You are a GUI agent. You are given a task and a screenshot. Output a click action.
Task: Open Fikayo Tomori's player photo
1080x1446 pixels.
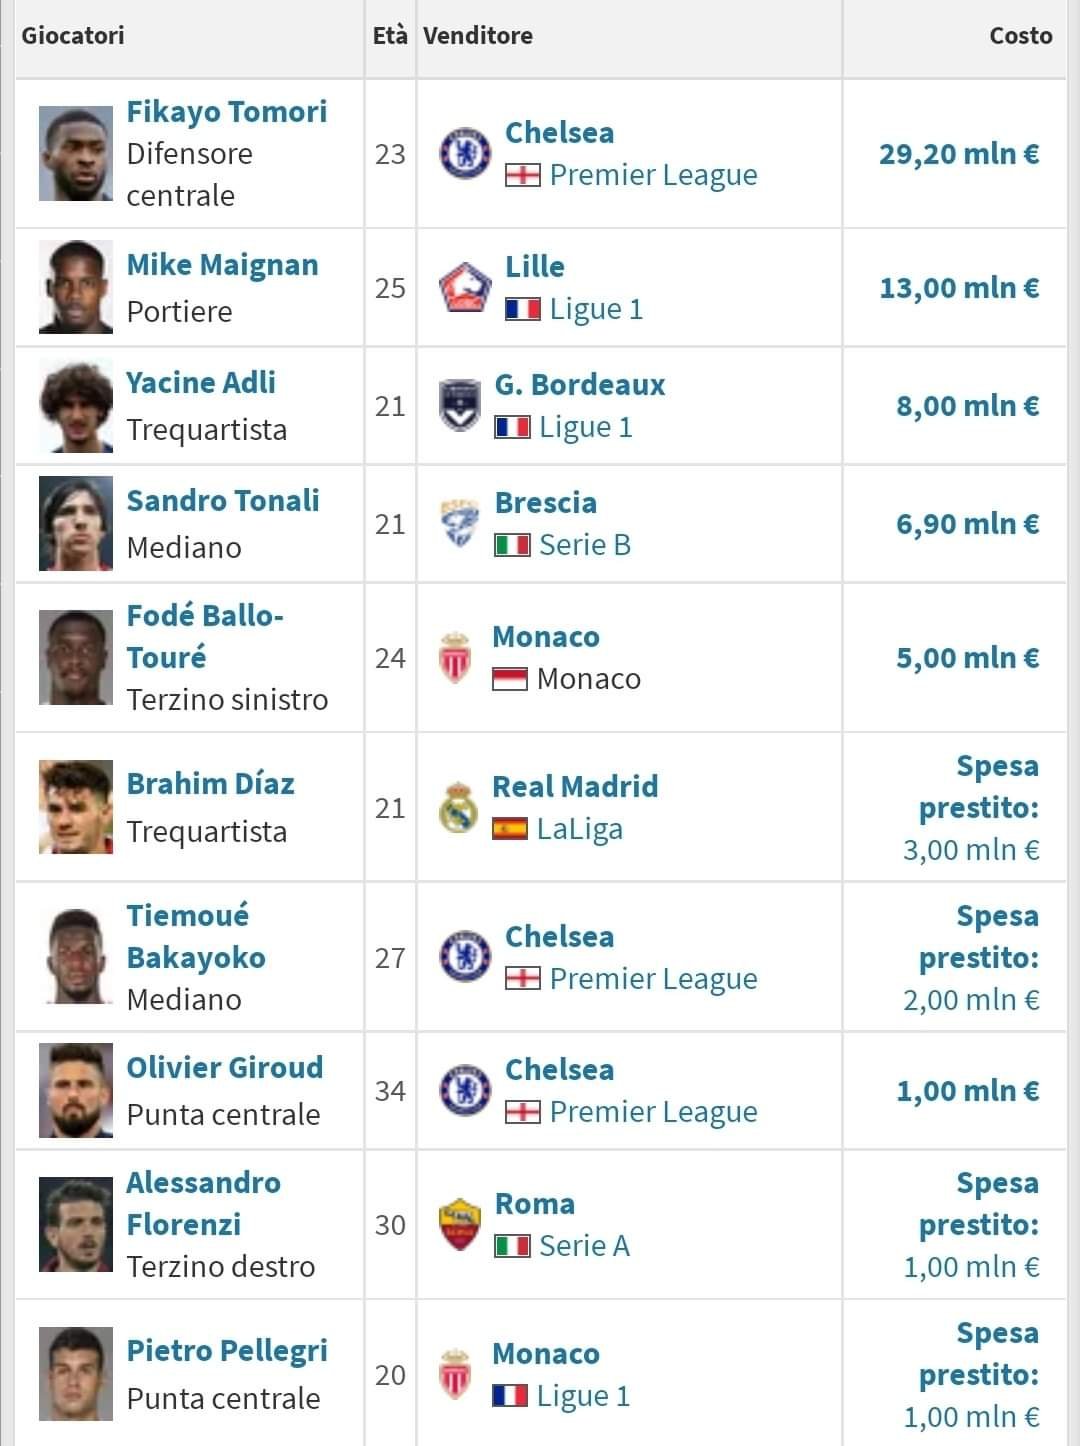point(76,154)
